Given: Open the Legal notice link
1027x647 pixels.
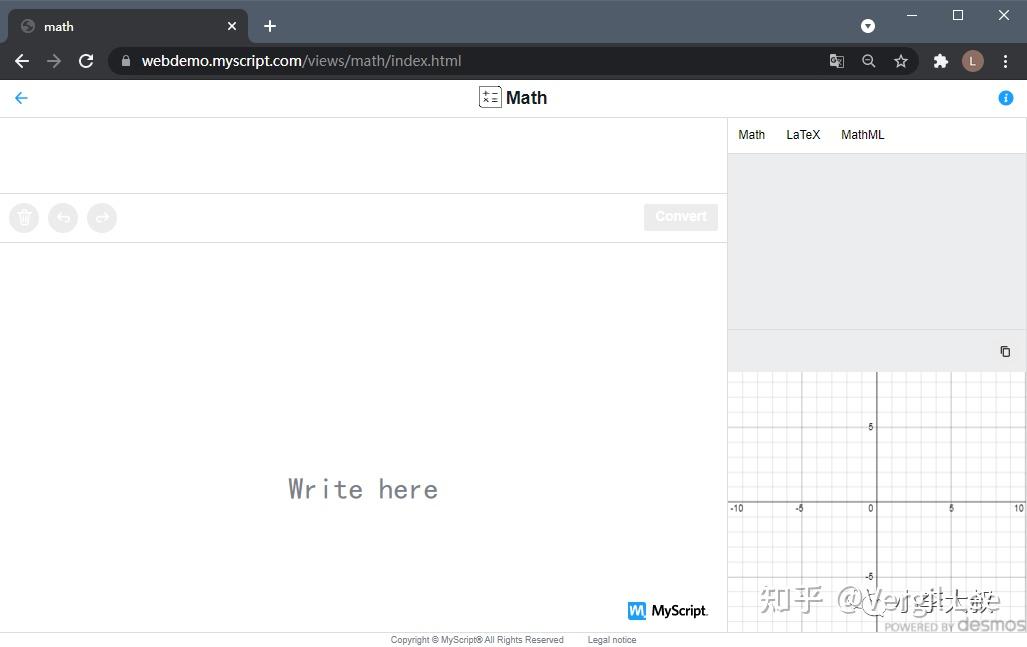Looking at the screenshot, I should click(611, 639).
